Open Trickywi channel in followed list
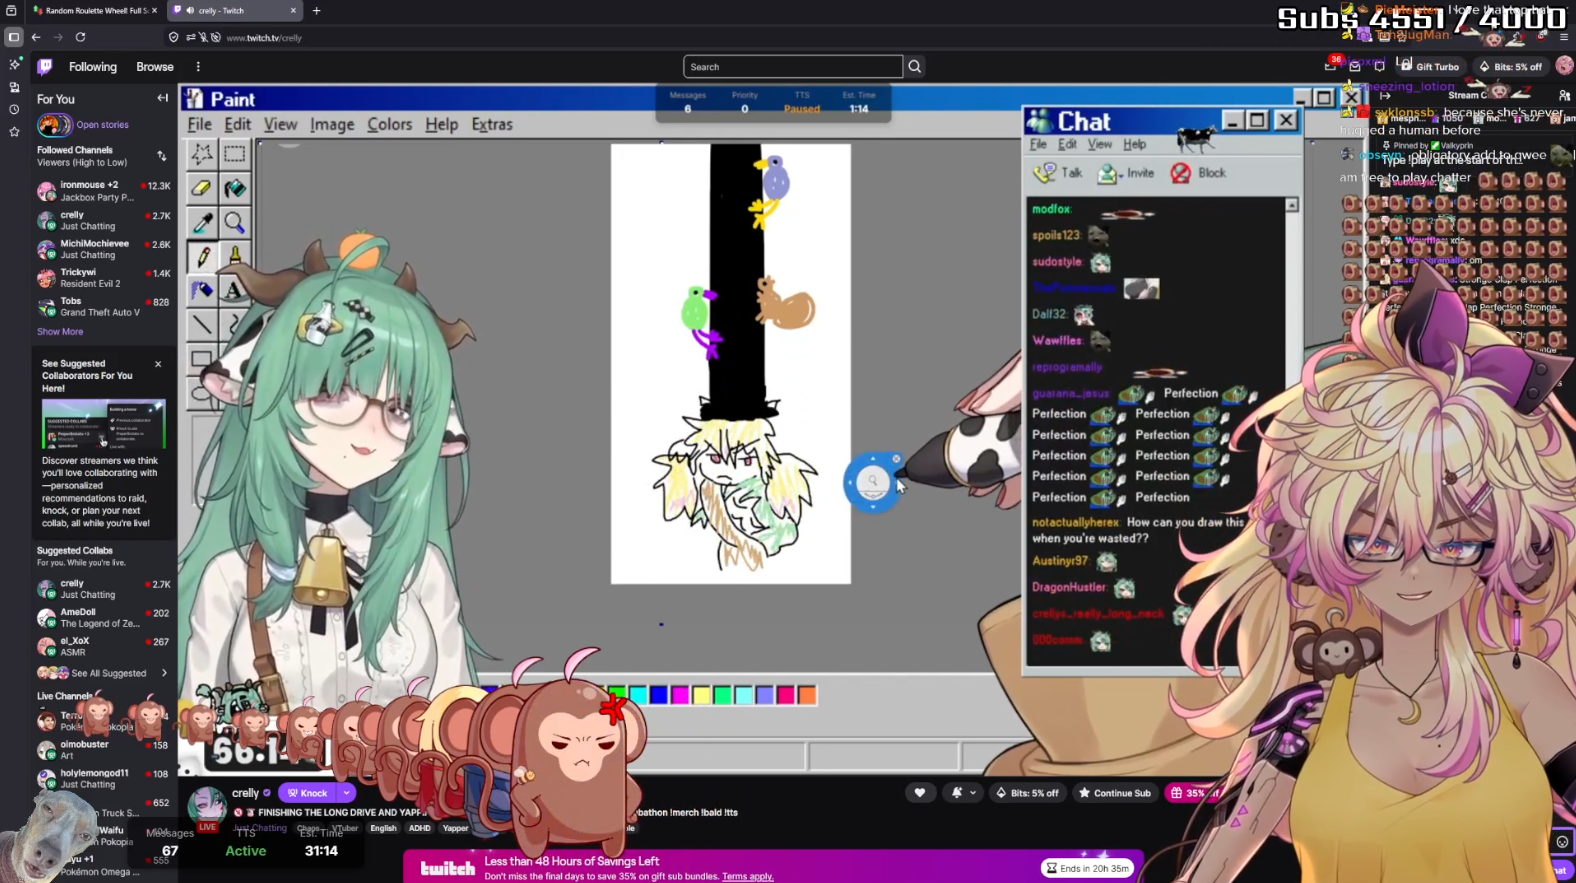The image size is (1576, 883). pos(104,278)
